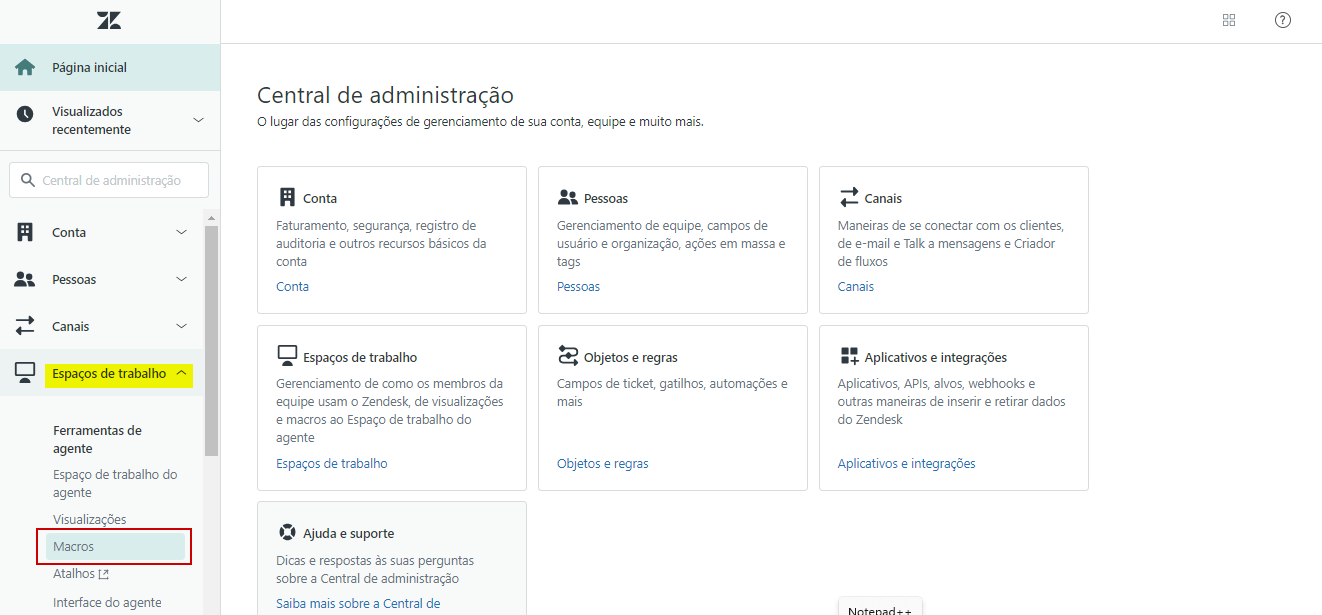This screenshot has width=1322, height=615.
Task: Follow the Aplicativos e integrações link
Action: (906, 463)
